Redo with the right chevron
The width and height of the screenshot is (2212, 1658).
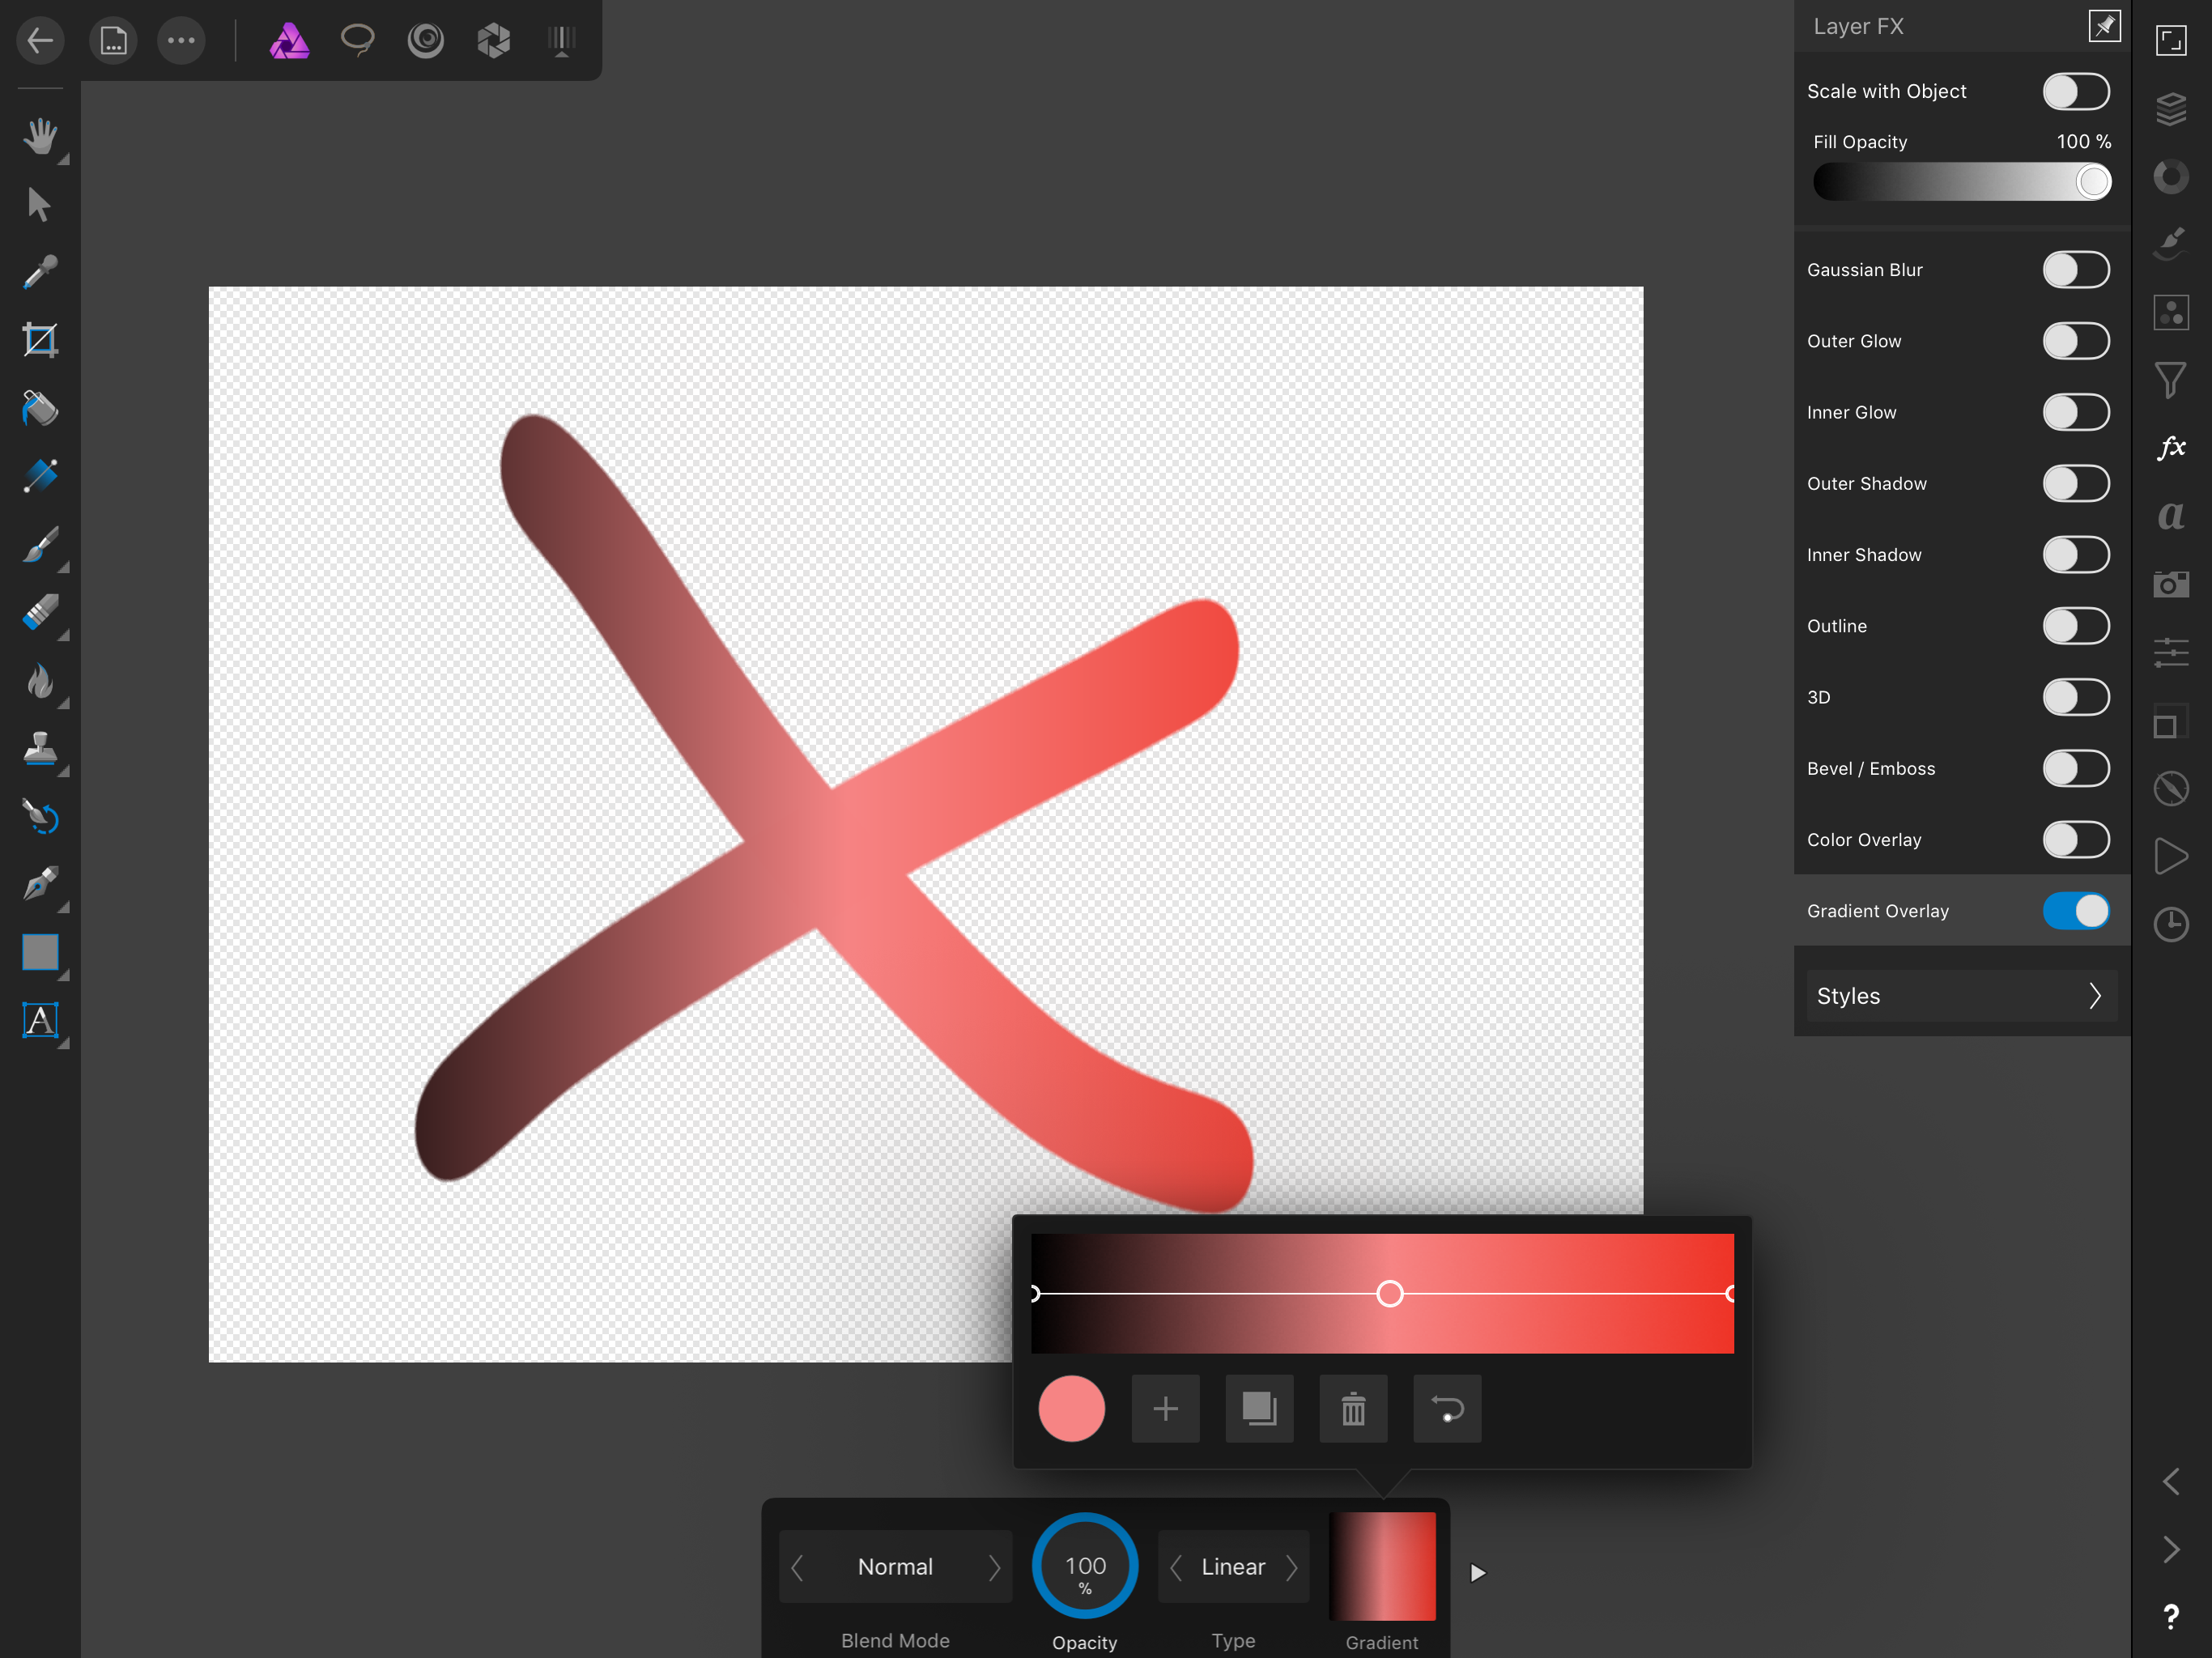[2171, 1549]
